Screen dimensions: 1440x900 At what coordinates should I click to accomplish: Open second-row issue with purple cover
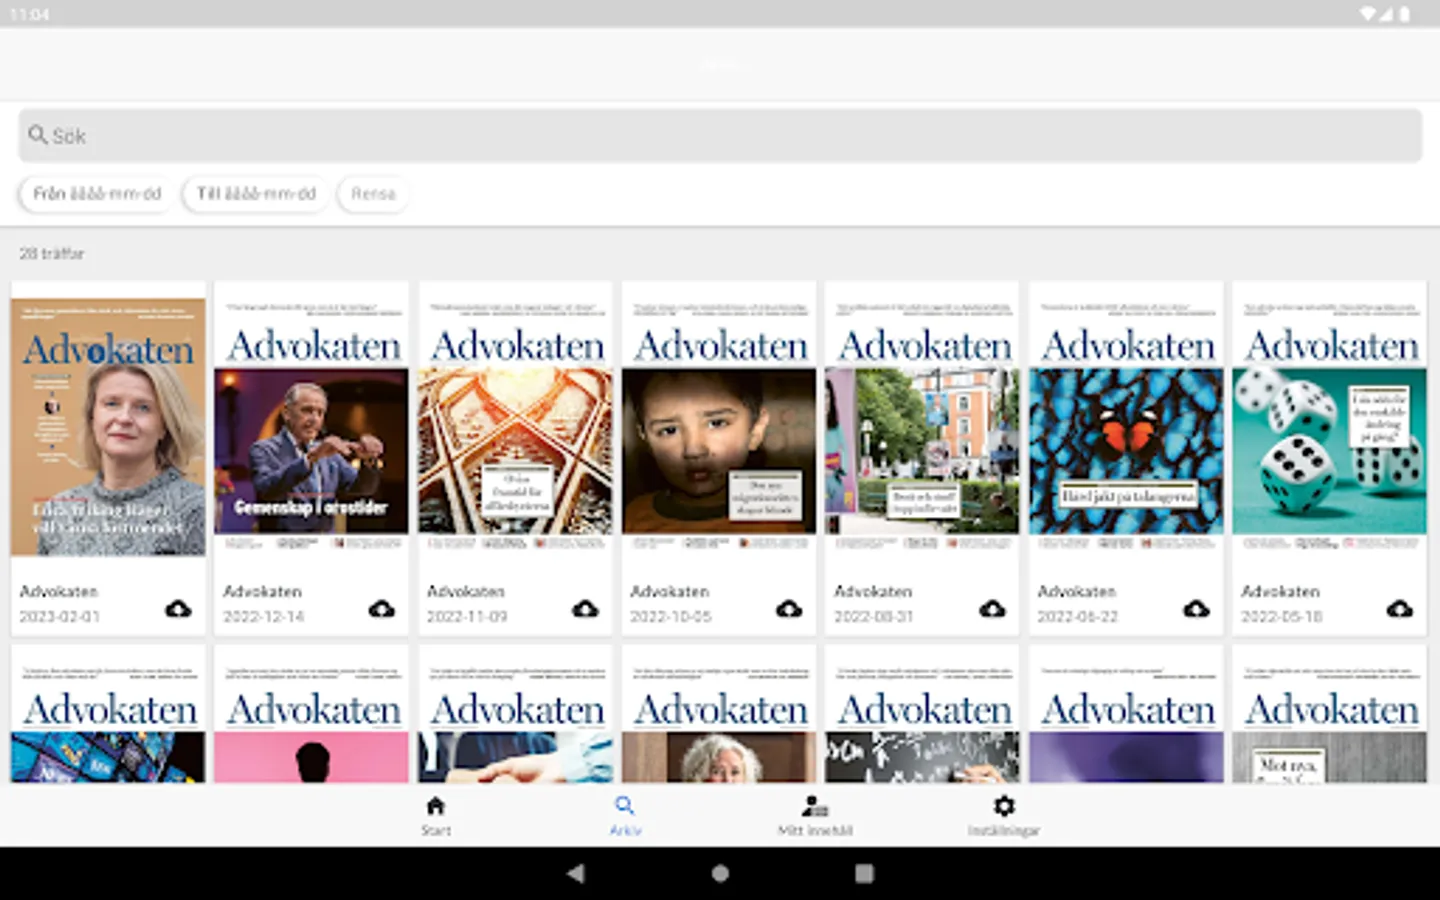click(x=1126, y=714)
